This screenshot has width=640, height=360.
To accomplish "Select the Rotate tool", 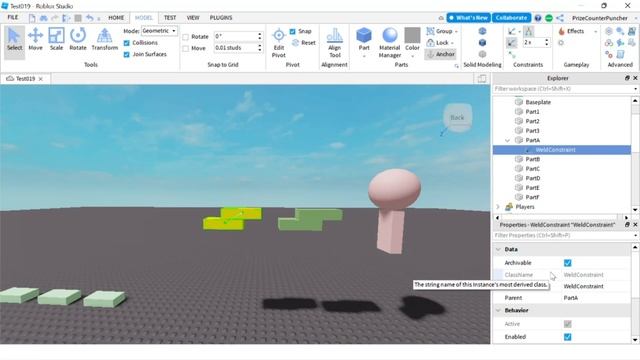I will click(78, 40).
